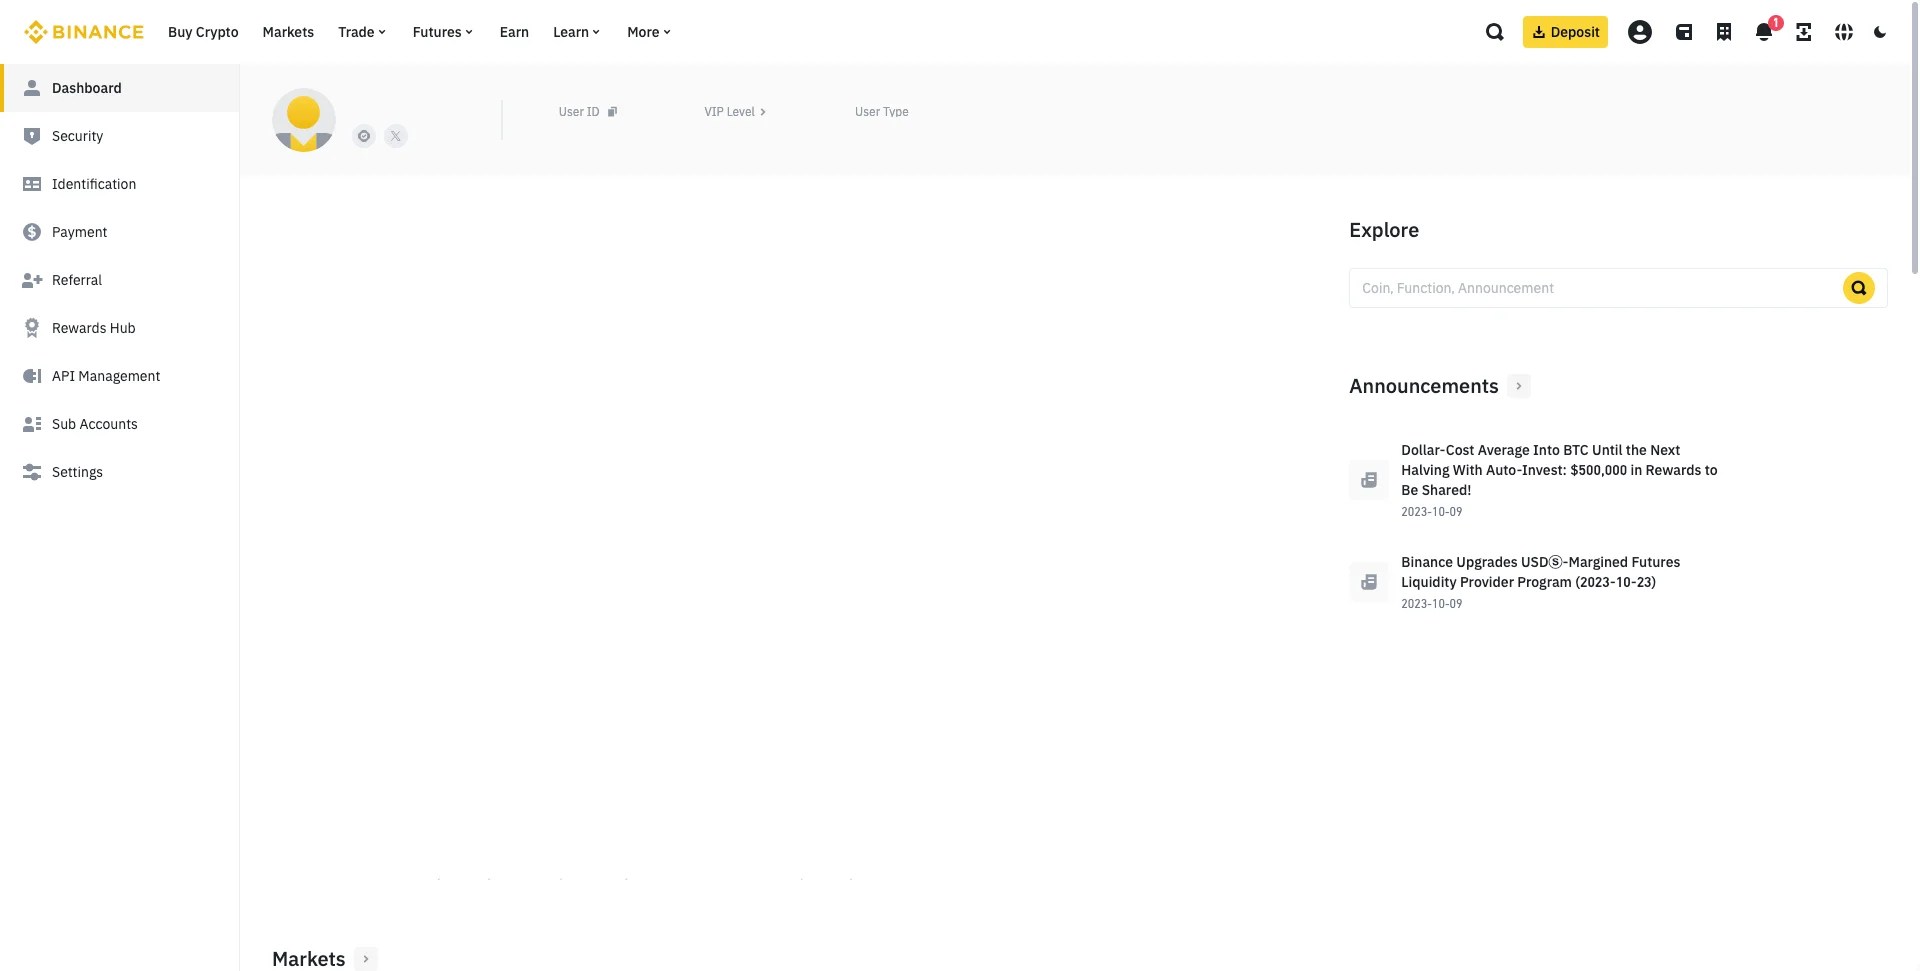This screenshot has width=1920, height=971.
Task: Click the yellow Deposit button
Action: point(1564,31)
